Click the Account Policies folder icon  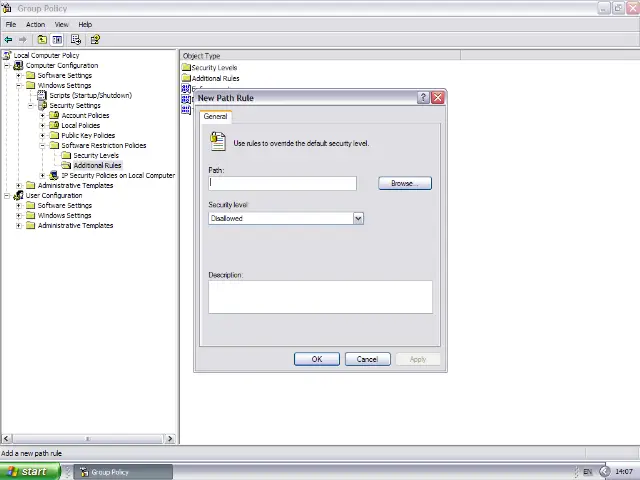coord(54,115)
